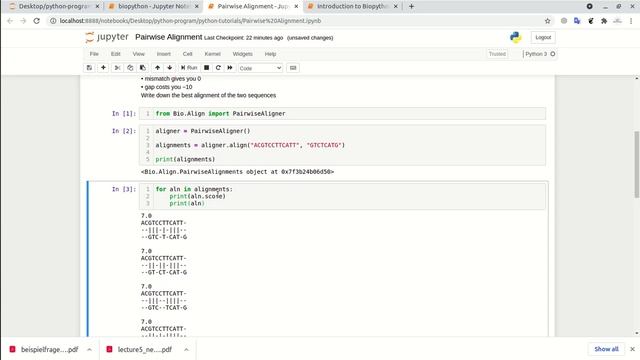The height and width of the screenshot is (360, 640).
Task: Click the browser profile icon in title bar
Action: point(589,7)
